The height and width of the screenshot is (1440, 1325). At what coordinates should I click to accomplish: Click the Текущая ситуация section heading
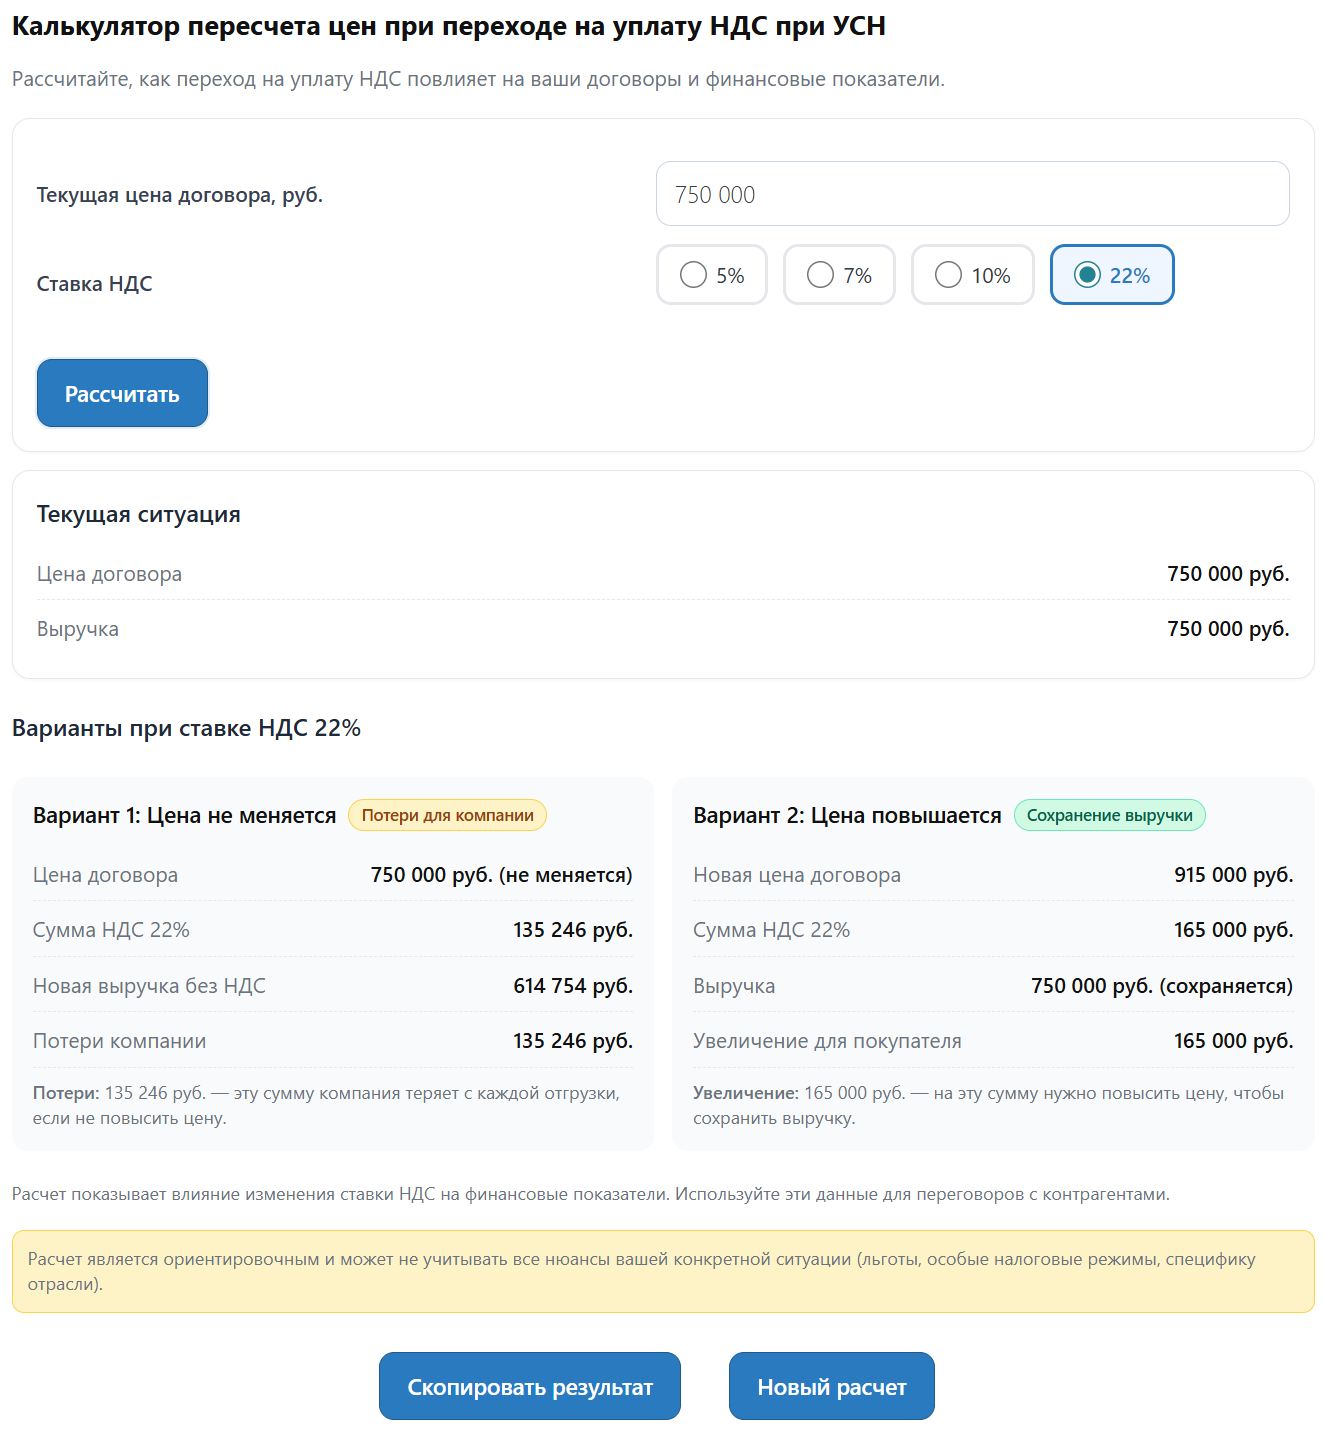tap(139, 514)
